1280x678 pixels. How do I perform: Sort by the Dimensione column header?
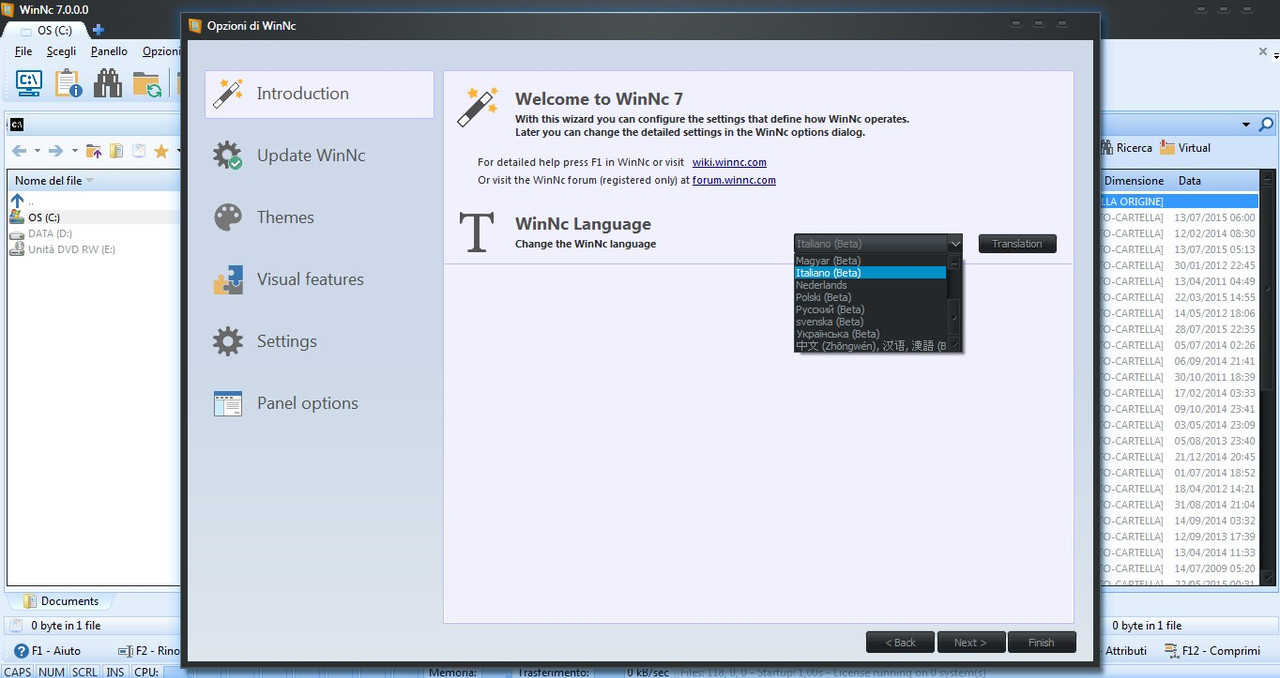[1134, 181]
